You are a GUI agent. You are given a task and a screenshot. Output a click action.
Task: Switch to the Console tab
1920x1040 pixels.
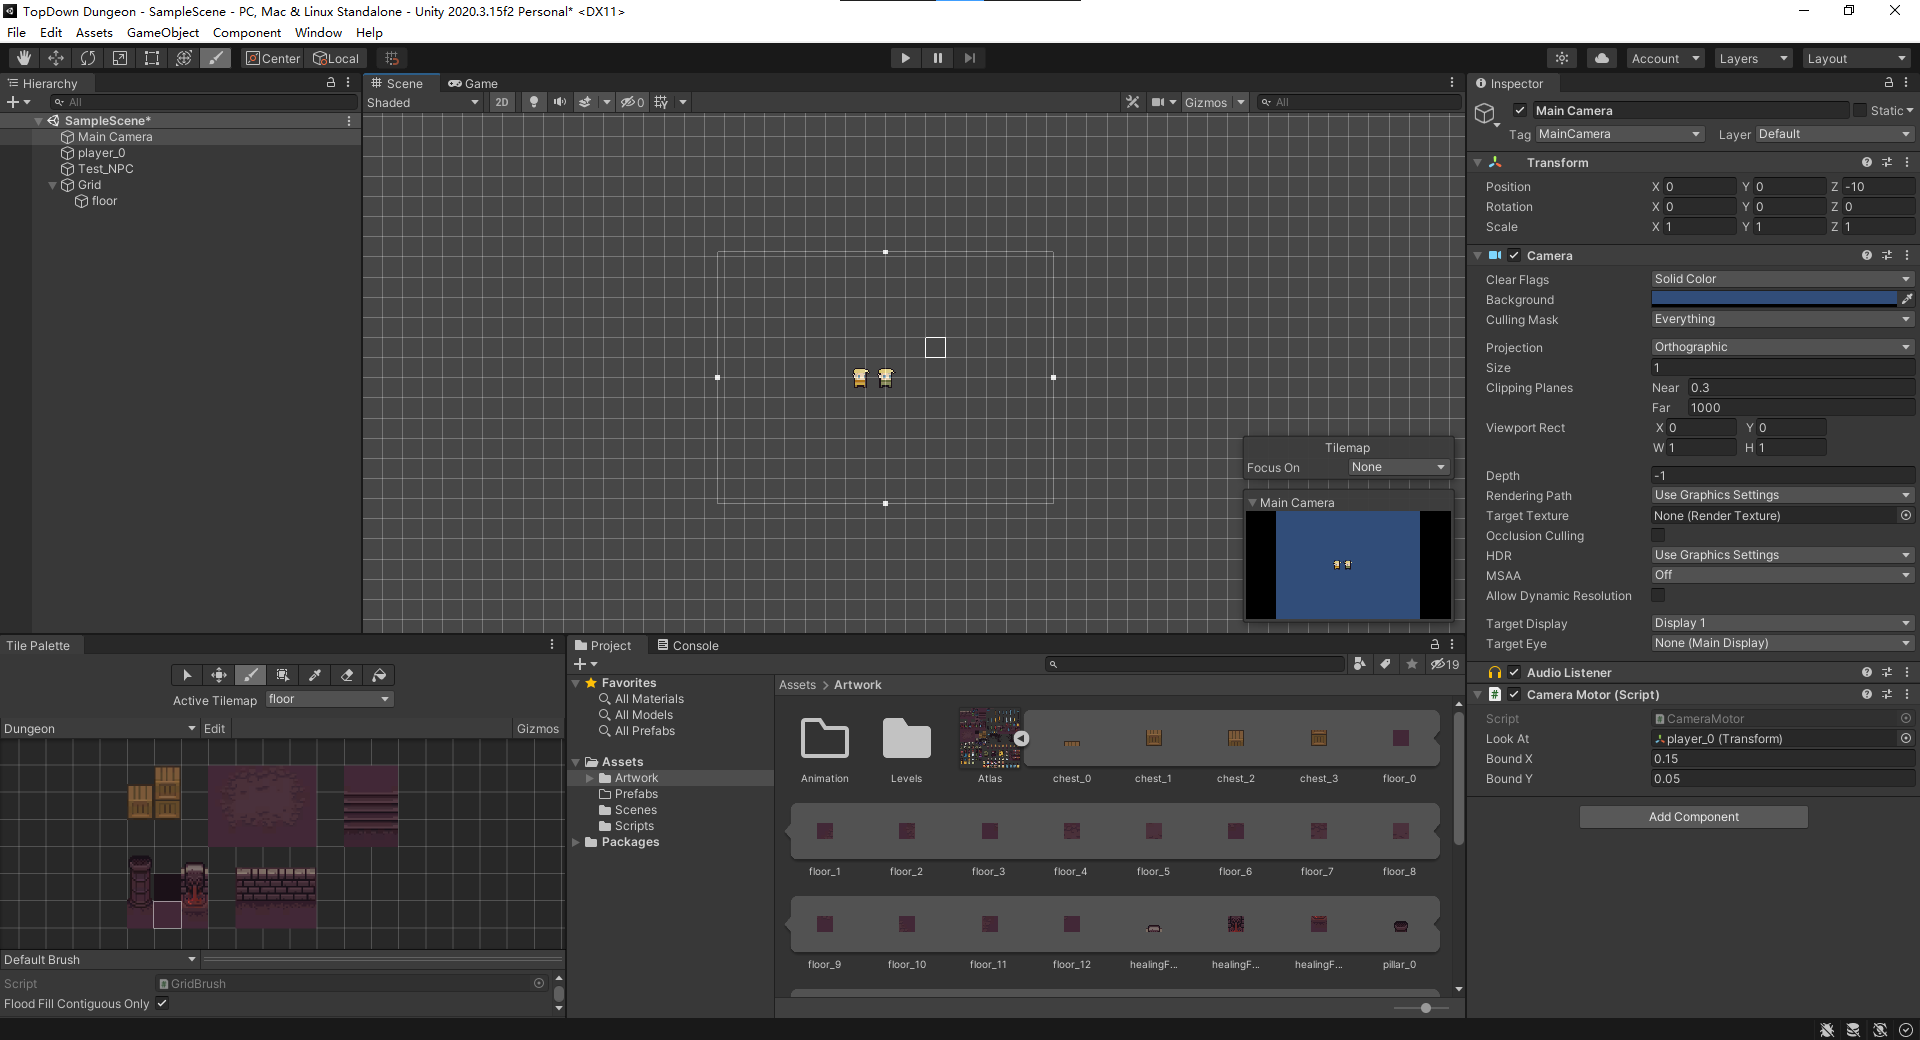[x=688, y=645]
